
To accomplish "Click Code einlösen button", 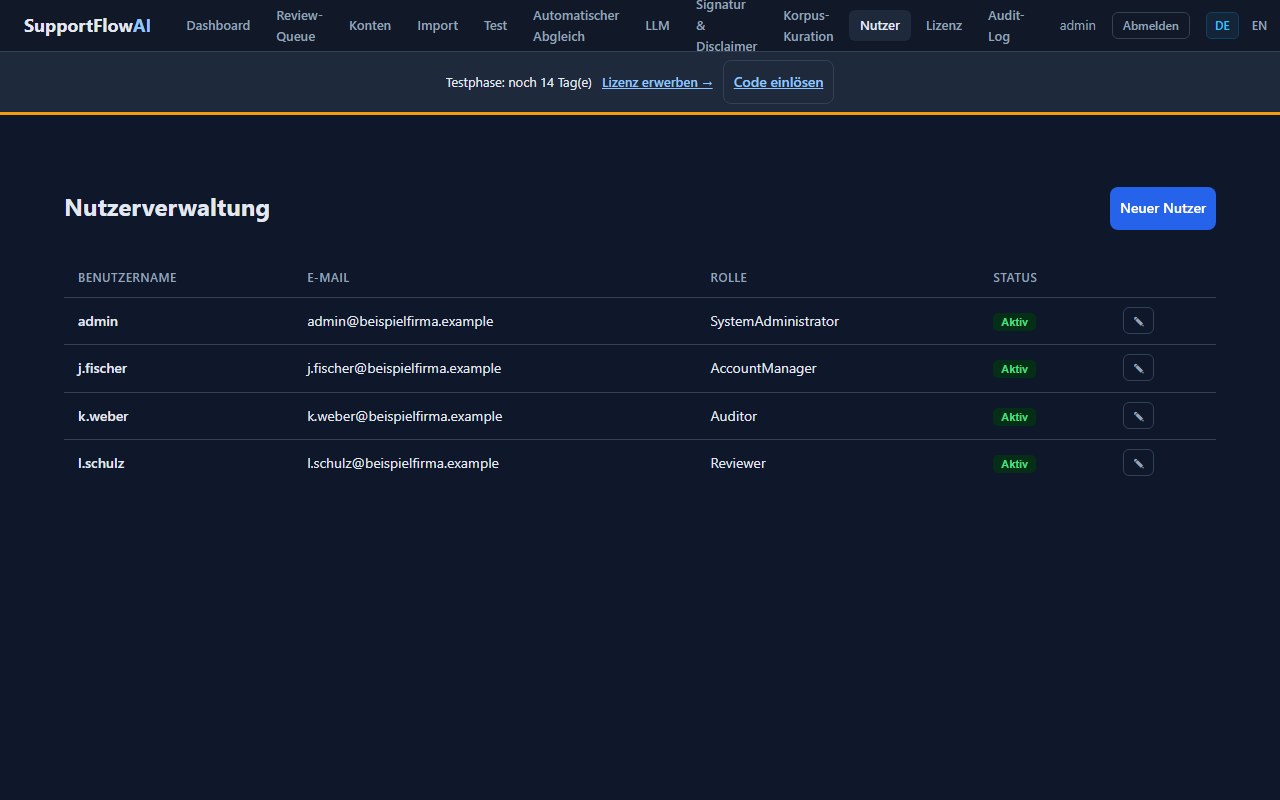I will (x=778, y=82).
